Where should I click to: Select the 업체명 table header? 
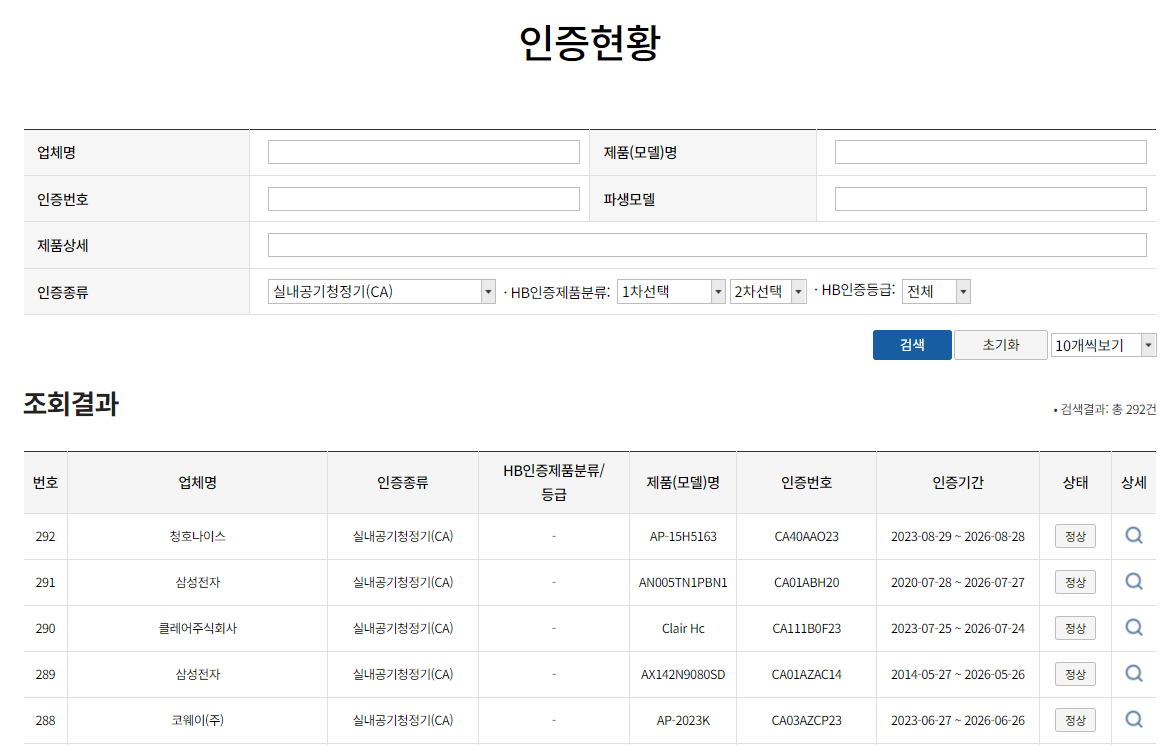pyautogui.click(x=197, y=481)
